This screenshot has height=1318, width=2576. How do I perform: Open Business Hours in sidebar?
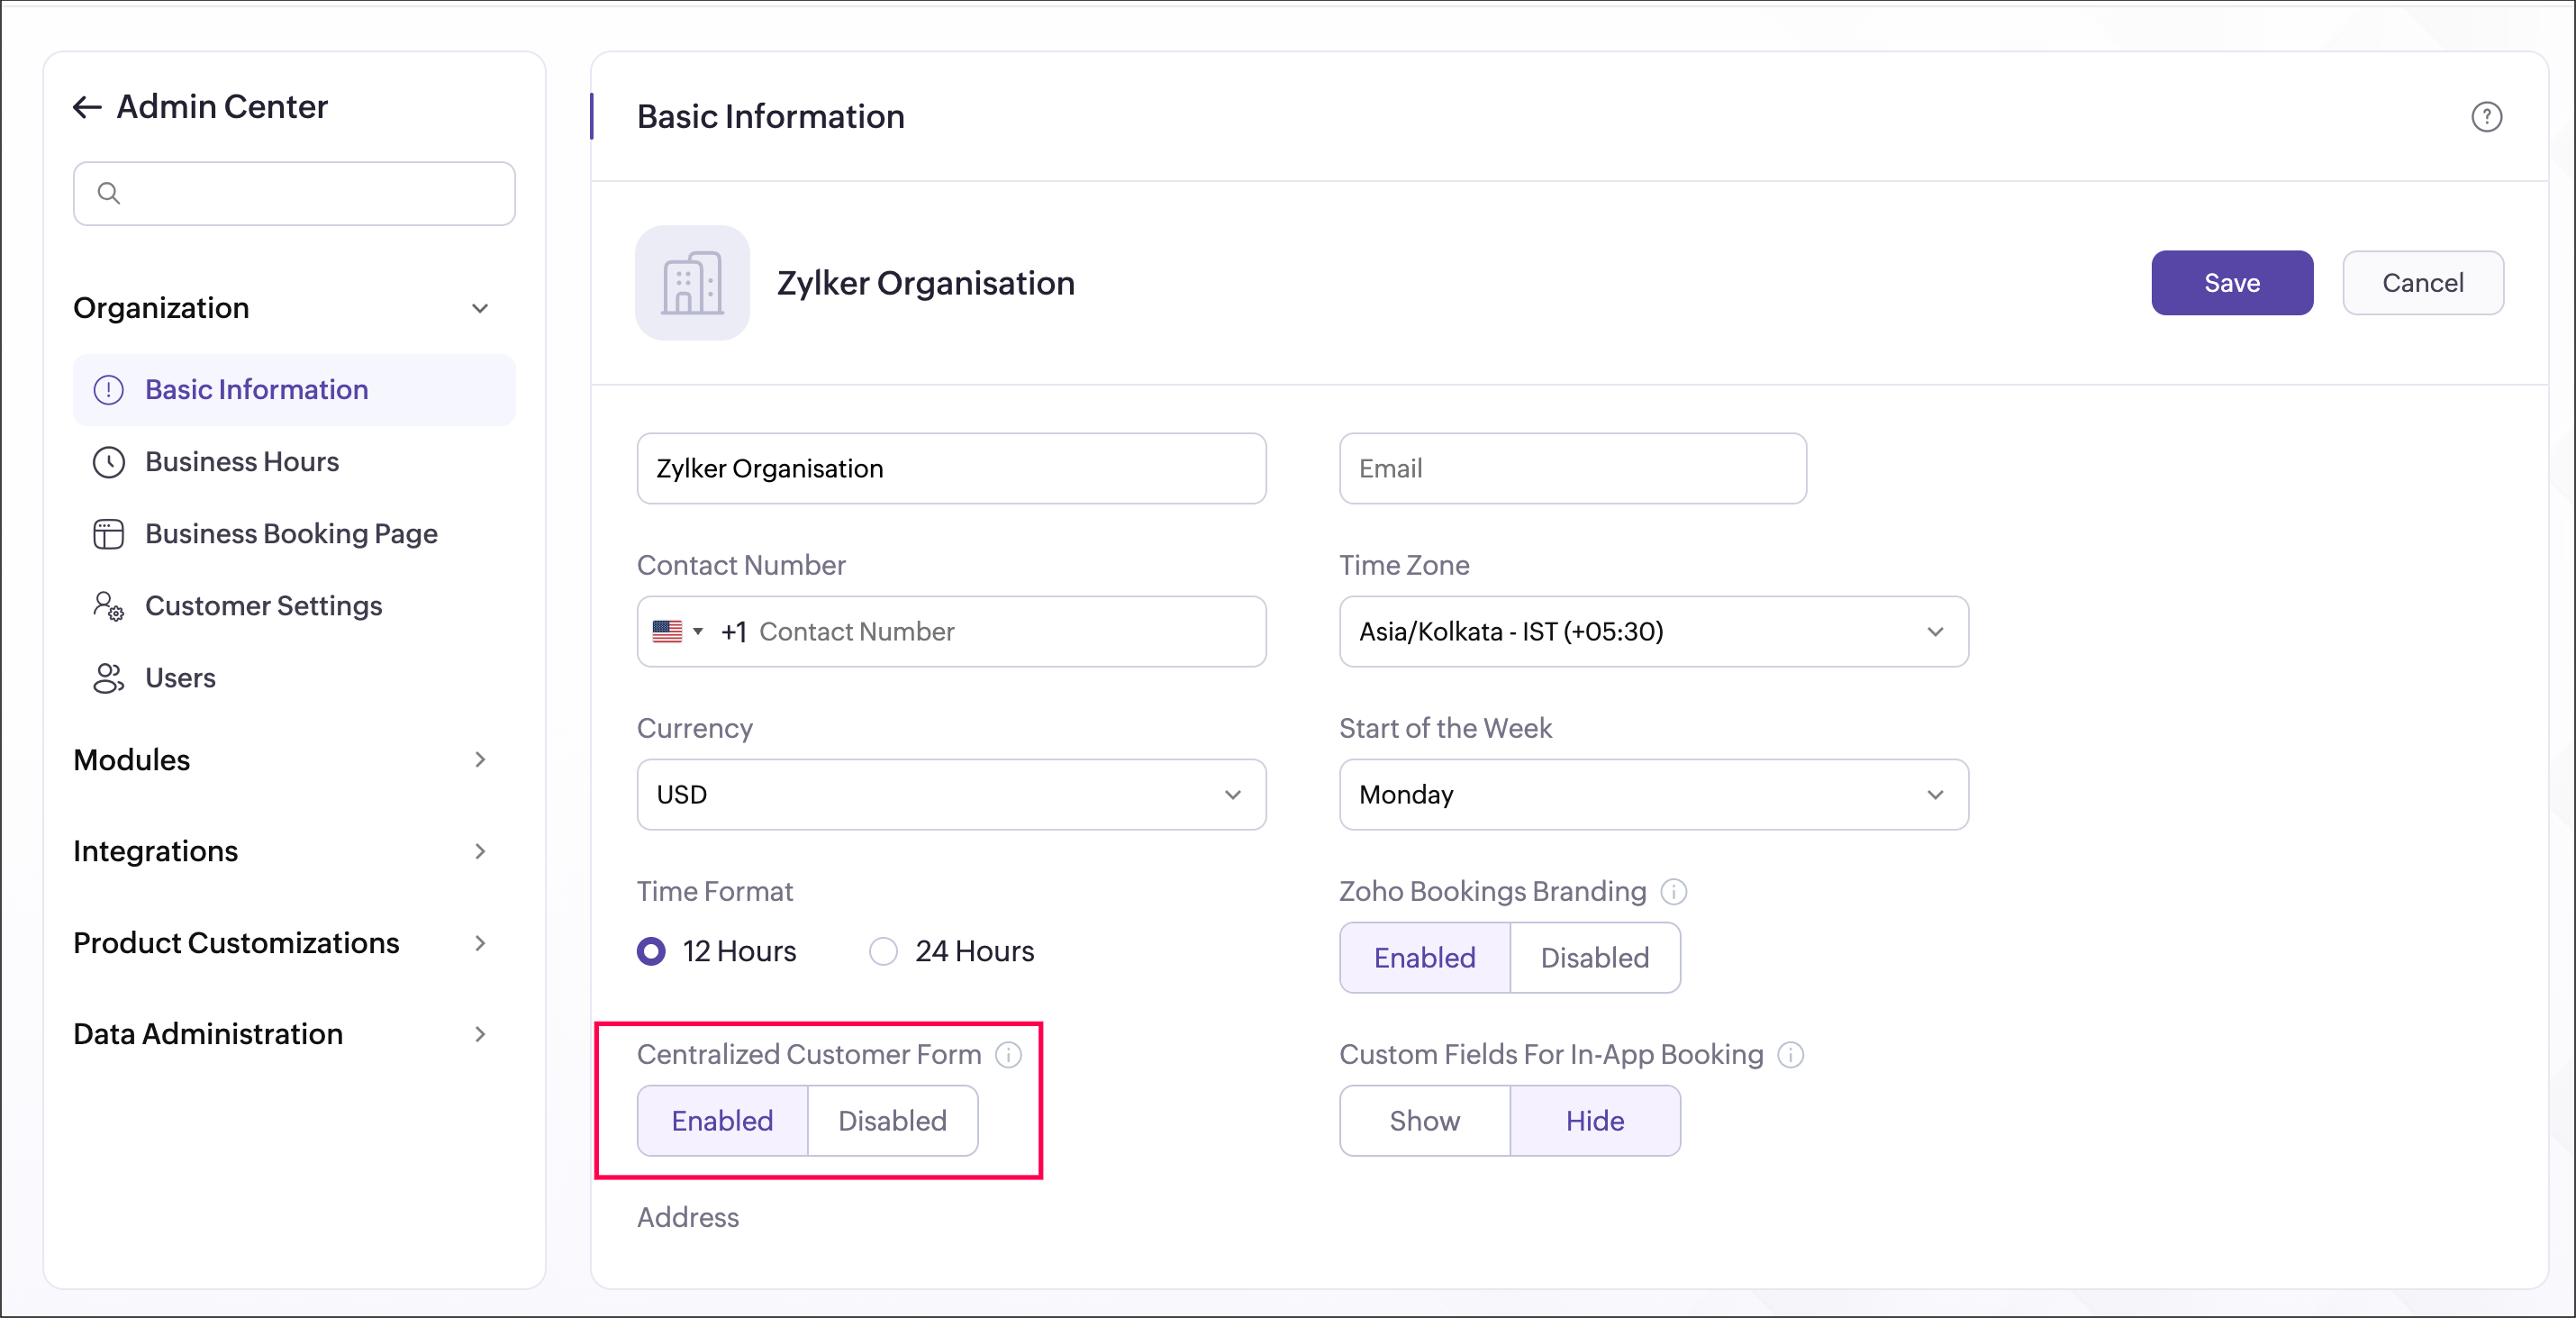[x=241, y=462]
